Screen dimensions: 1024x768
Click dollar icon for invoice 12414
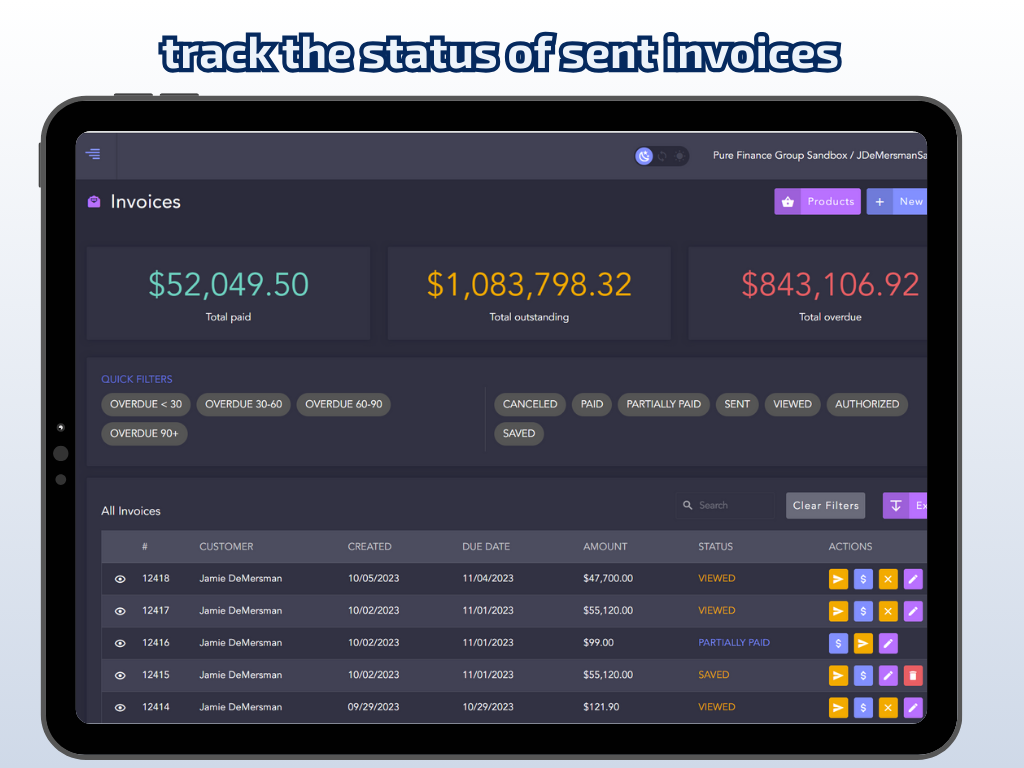(863, 707)
